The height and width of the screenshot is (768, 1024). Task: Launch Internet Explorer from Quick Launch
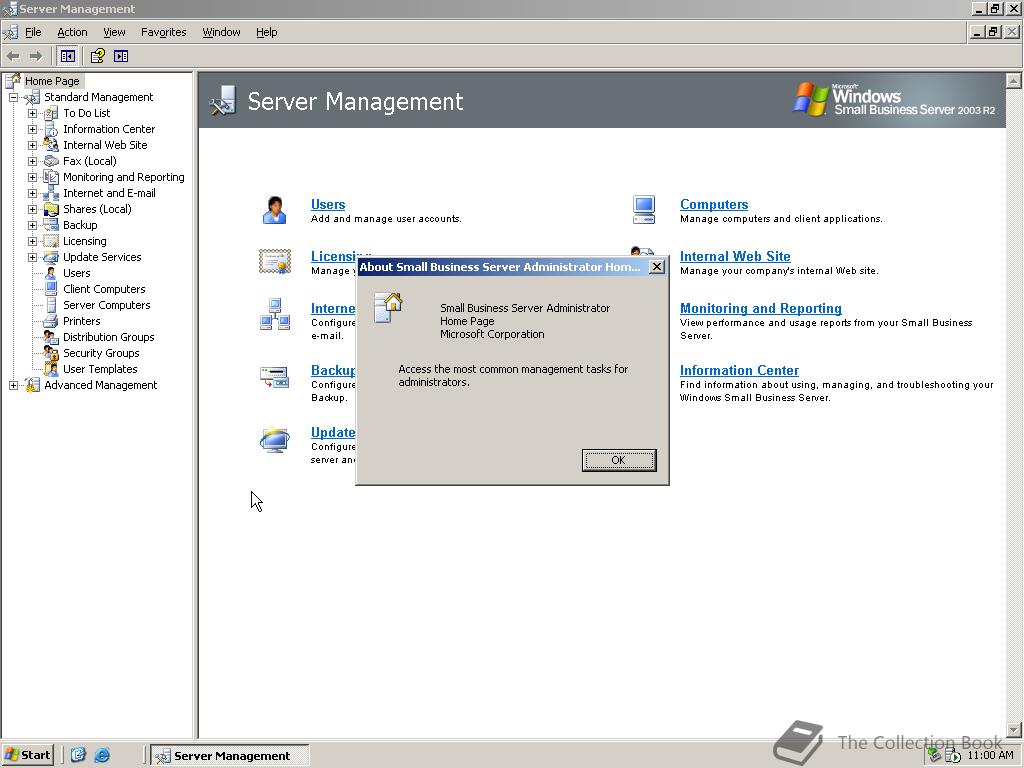pos(102,755)
